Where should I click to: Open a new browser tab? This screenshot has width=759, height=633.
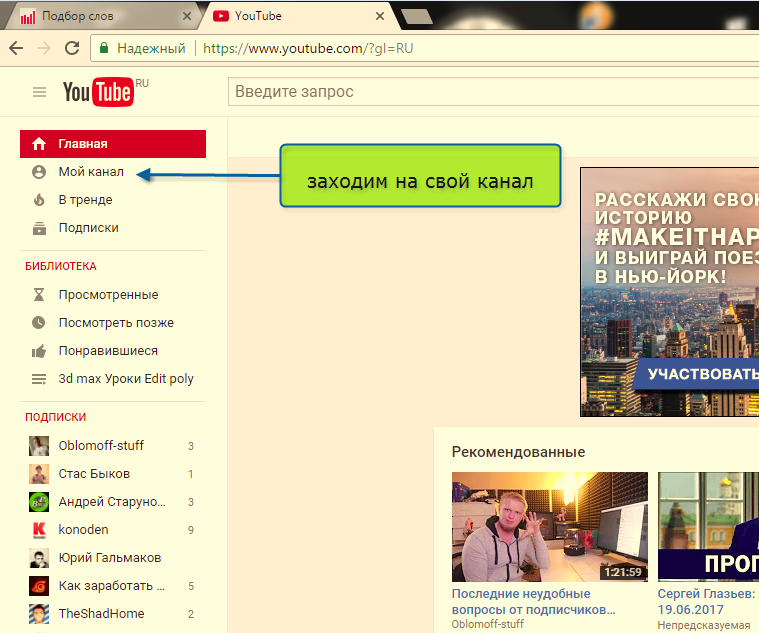coord(417,16)
